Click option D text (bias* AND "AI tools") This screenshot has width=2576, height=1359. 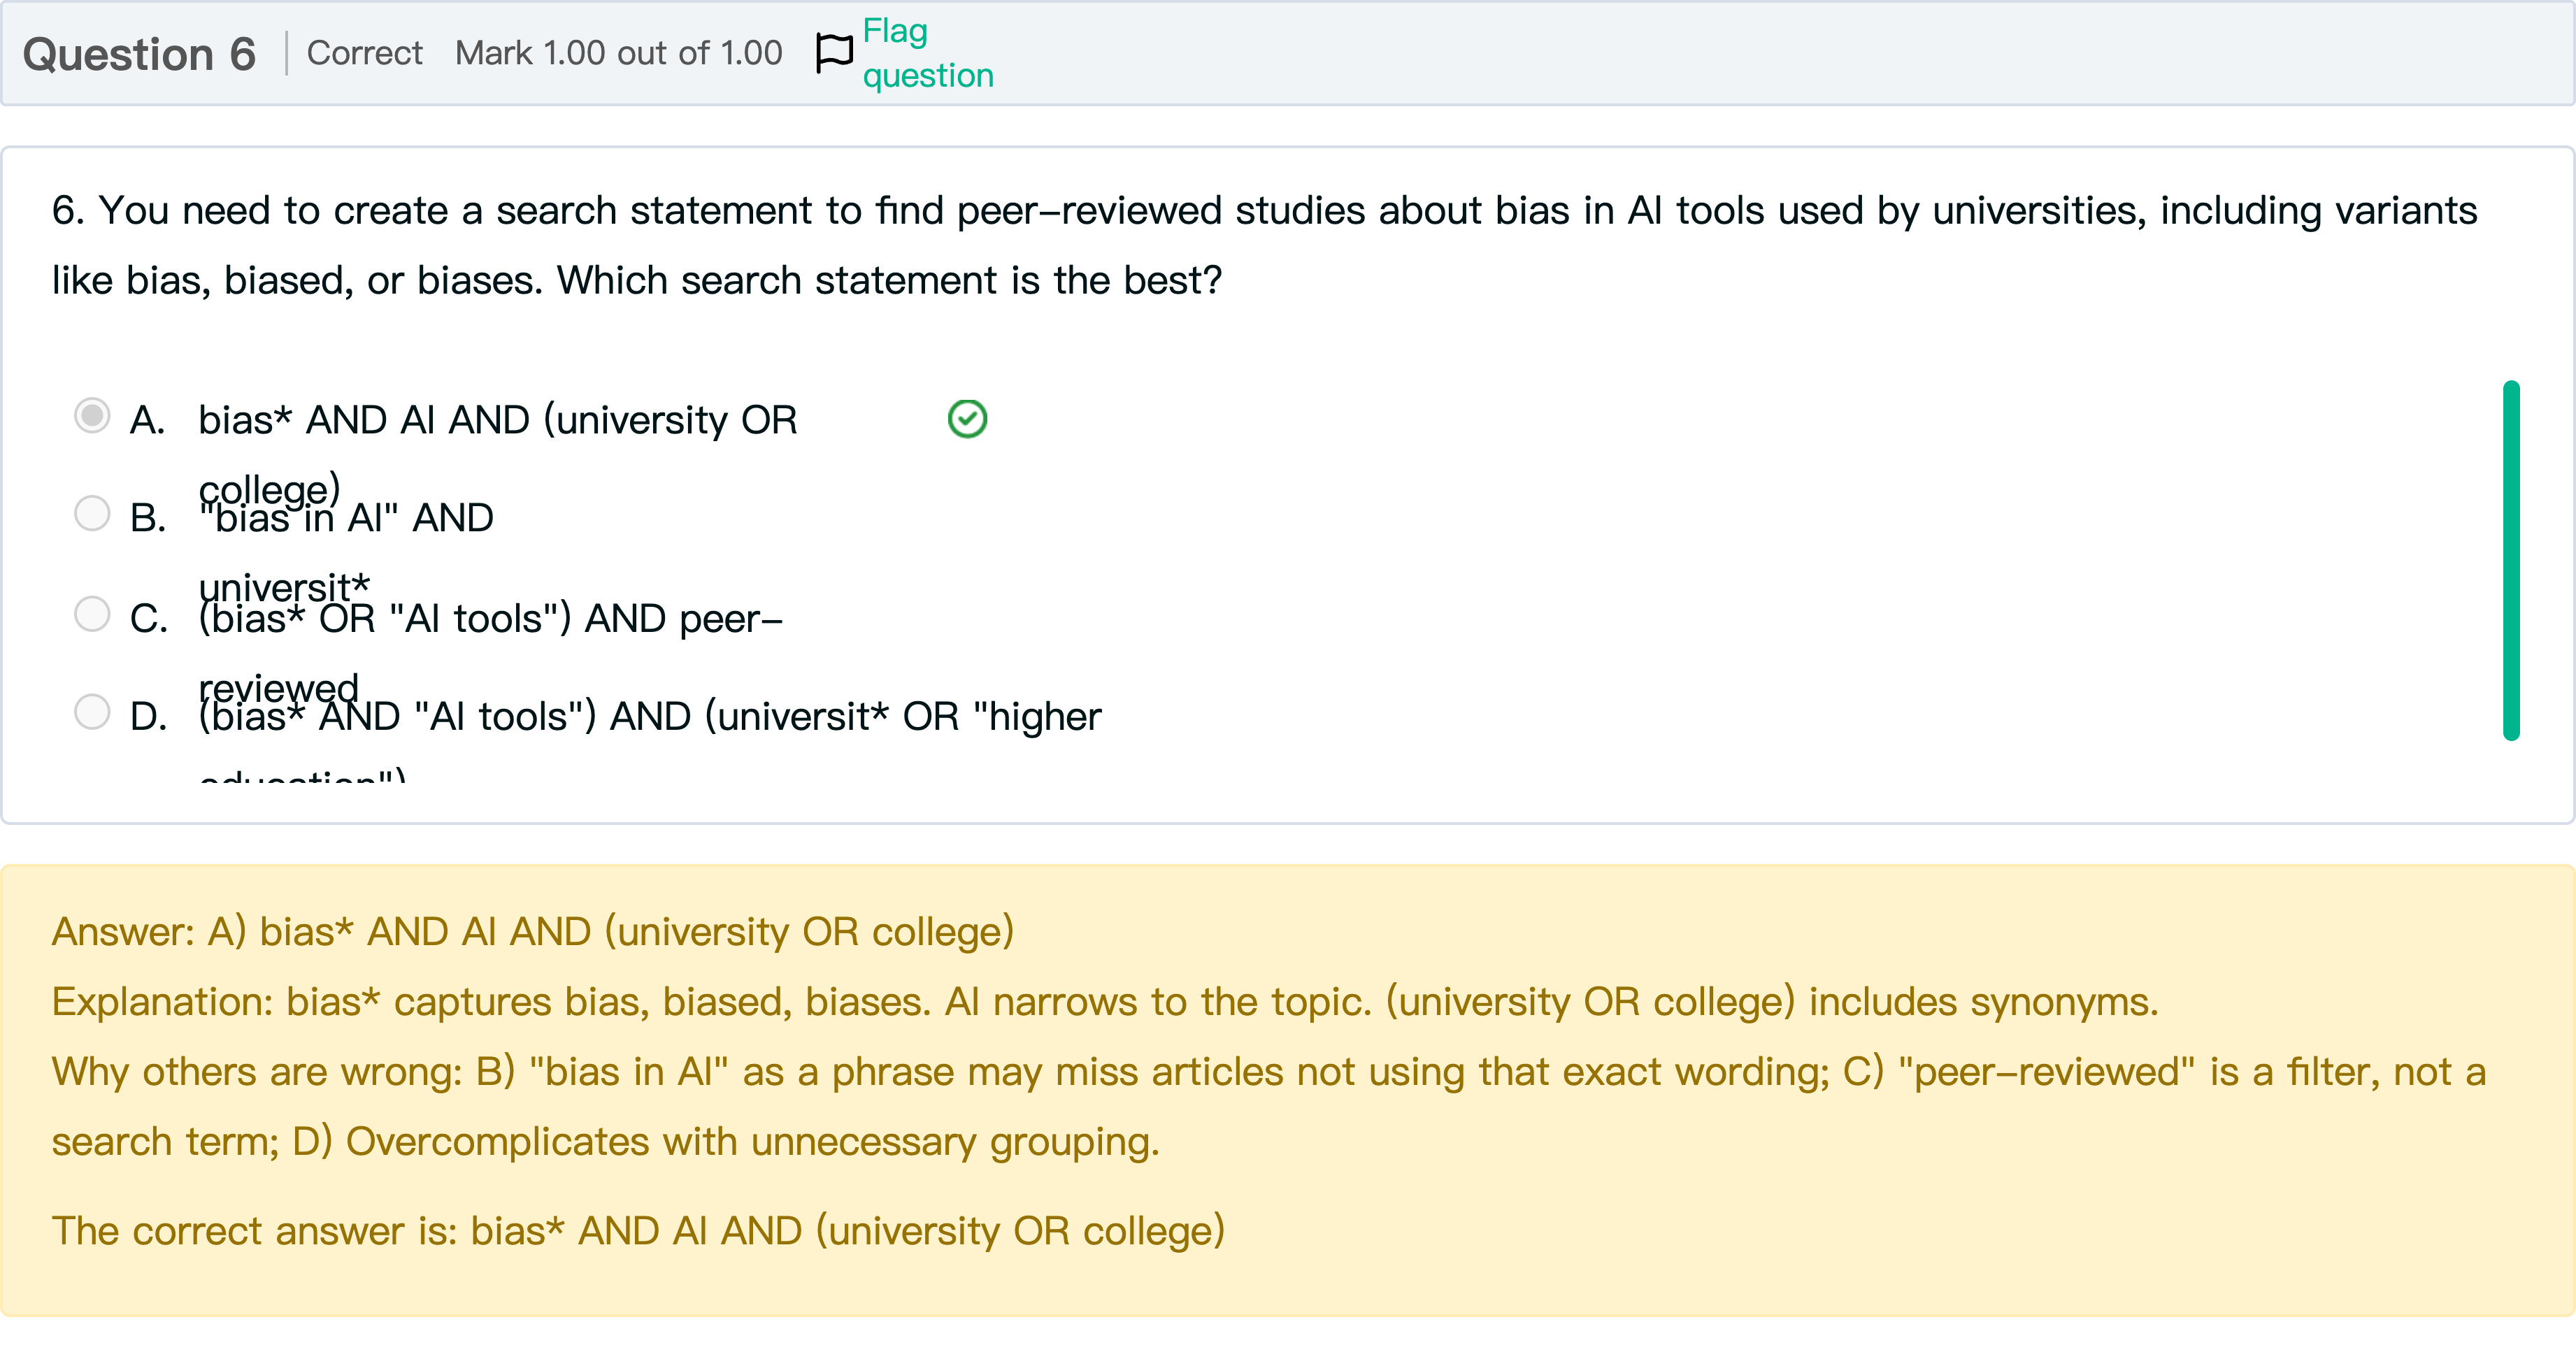[649, 716]
